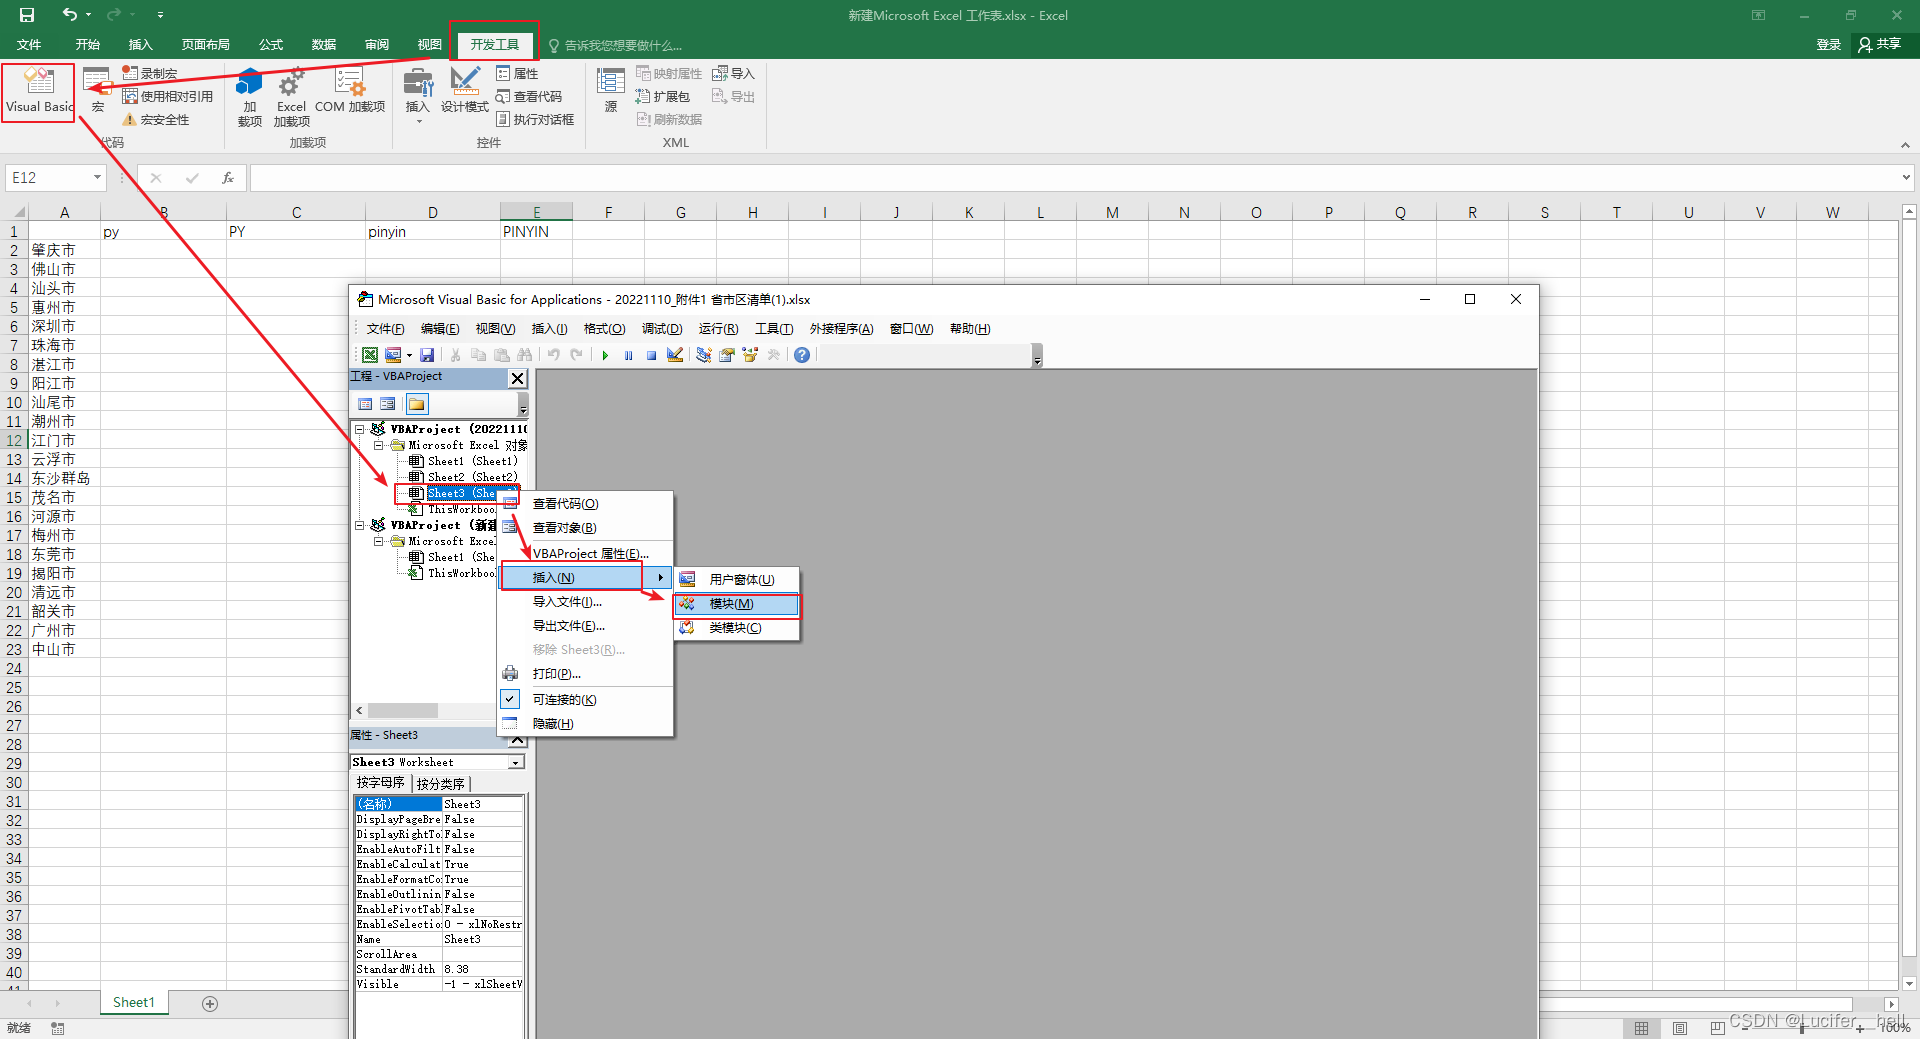Expand the 插入 controls dropdown in ribbon
The width and height of the screenshot is (1920, 1039).
click(x=417, y=95)
